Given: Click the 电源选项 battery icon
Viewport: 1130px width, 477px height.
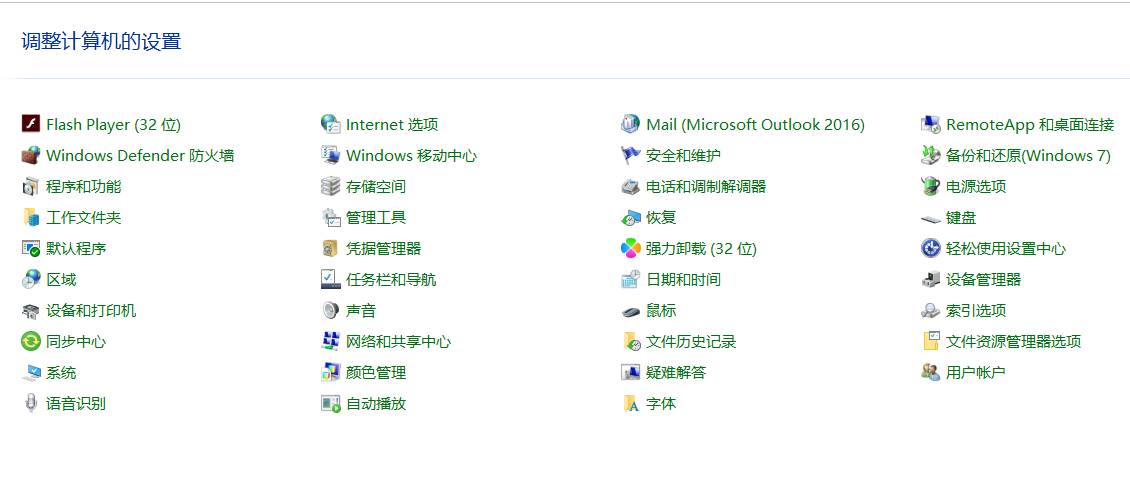Looking at the screenshot, I should (x=930, y=186).
